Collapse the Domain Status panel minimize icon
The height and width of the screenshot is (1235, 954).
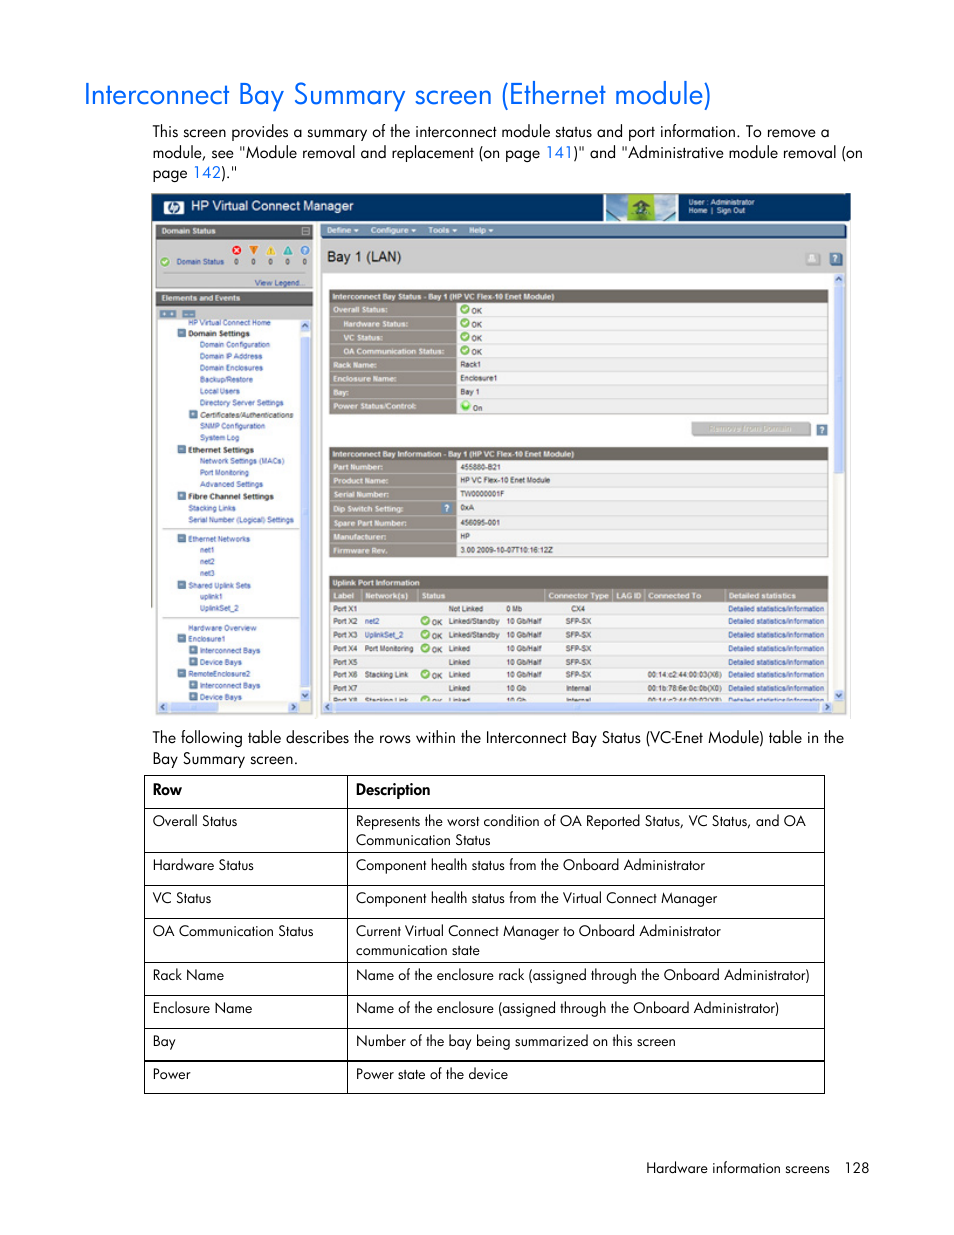[x=306, y=231]
